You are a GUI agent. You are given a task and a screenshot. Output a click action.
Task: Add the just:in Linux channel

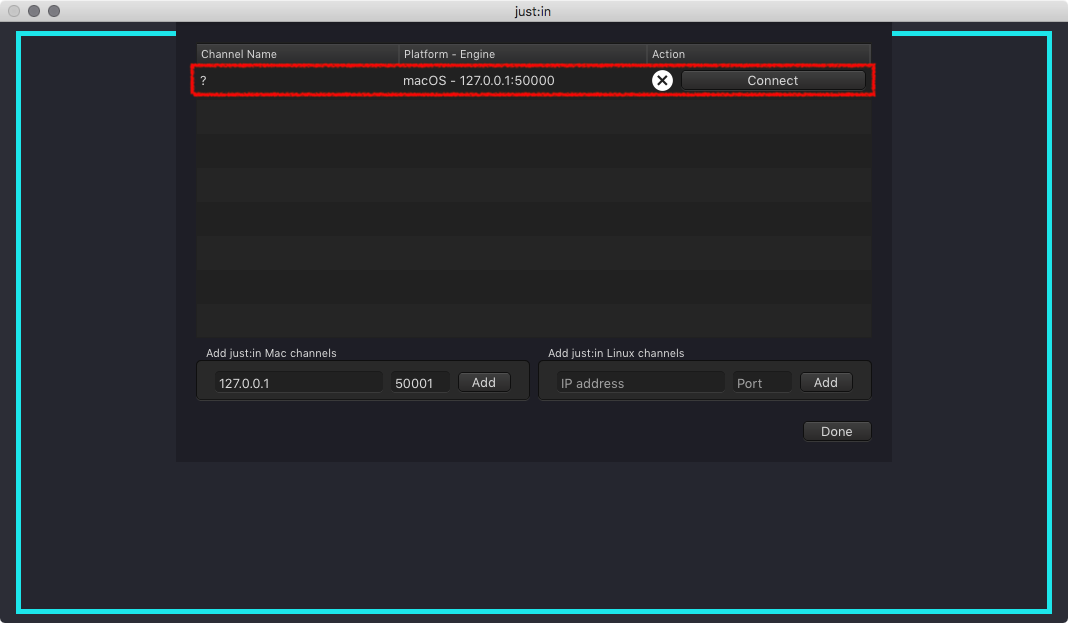click(826, 382)
